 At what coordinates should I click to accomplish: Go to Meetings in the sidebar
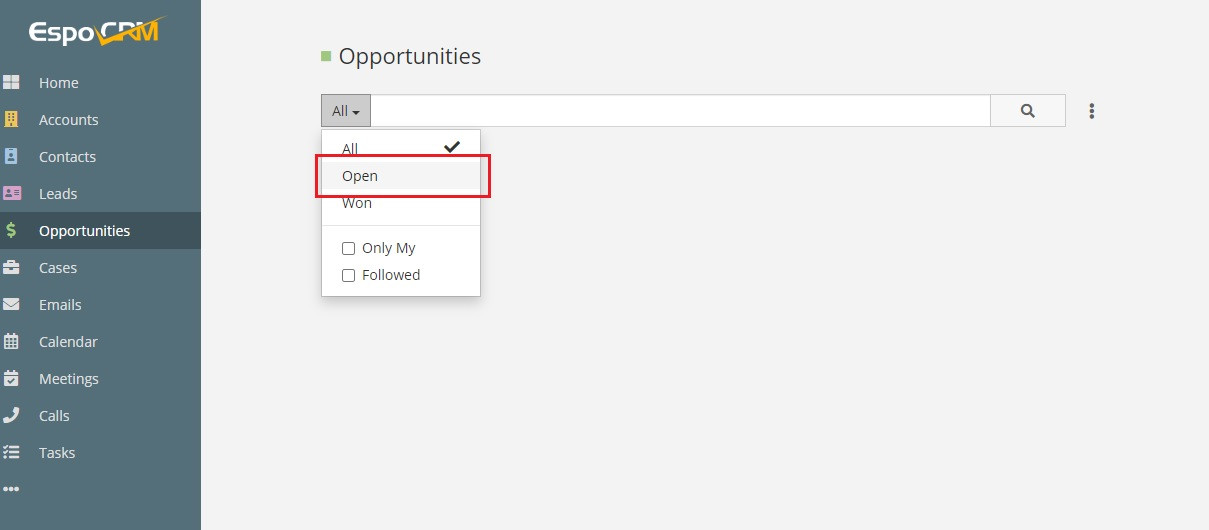tap(68, 379)
